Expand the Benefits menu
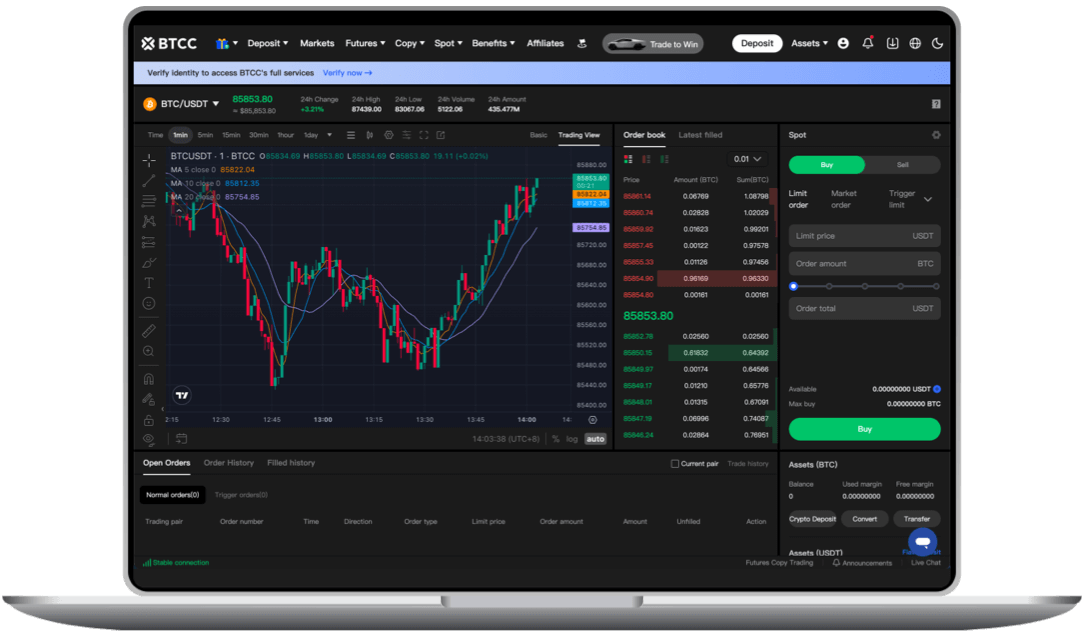Screen dimensions: 1084x640 point(494,44)
